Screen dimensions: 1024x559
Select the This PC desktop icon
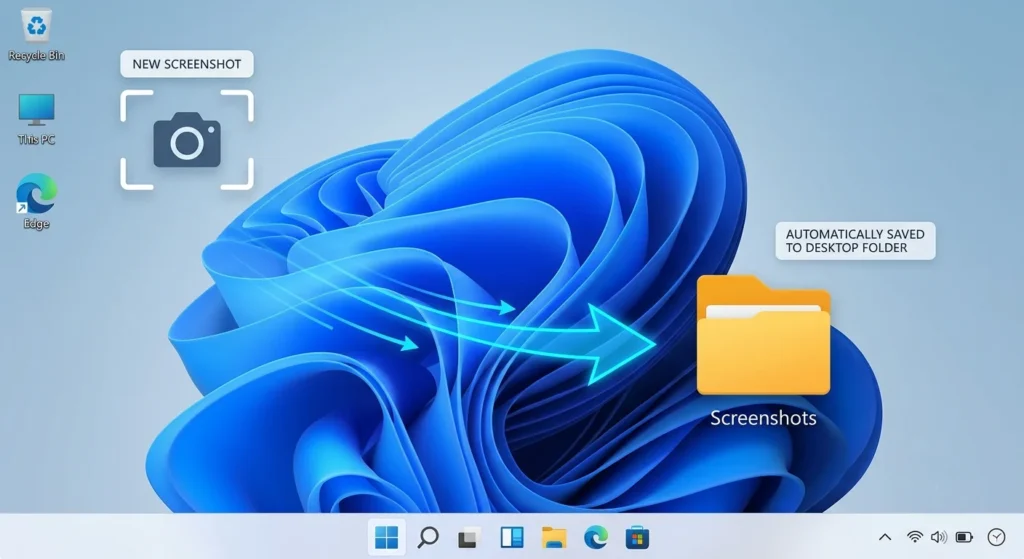click(x=37, y=119)
